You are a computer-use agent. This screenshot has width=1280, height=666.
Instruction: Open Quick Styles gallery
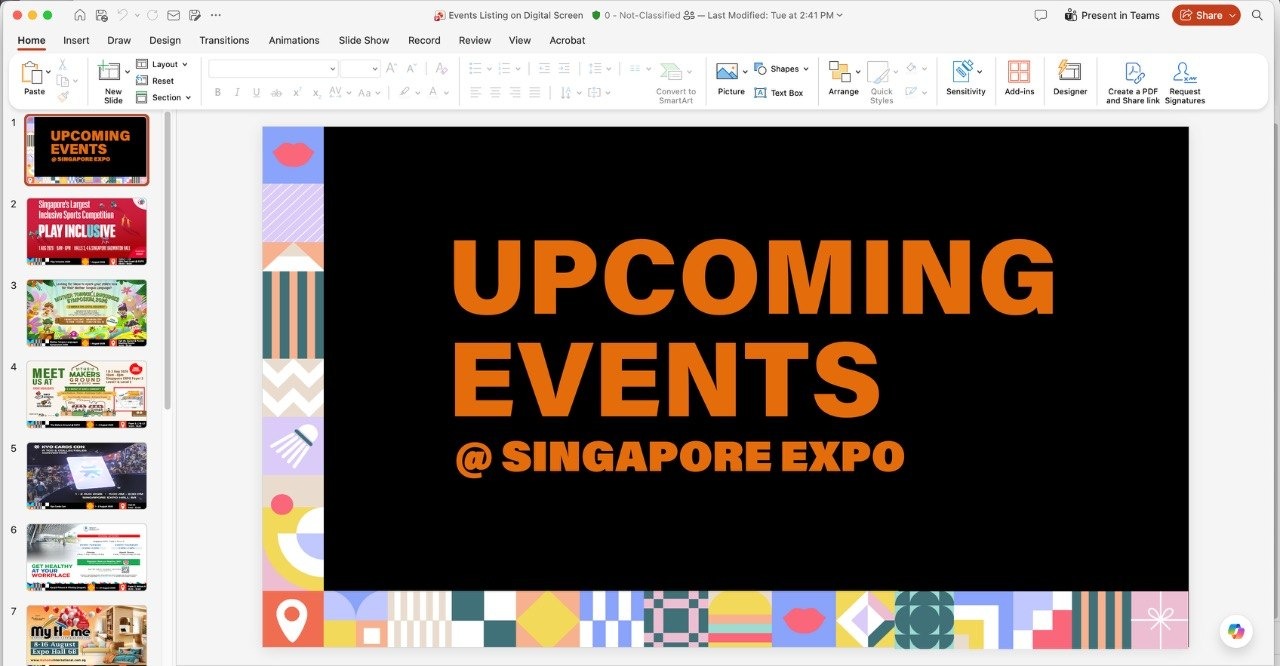tap(880, 82)
